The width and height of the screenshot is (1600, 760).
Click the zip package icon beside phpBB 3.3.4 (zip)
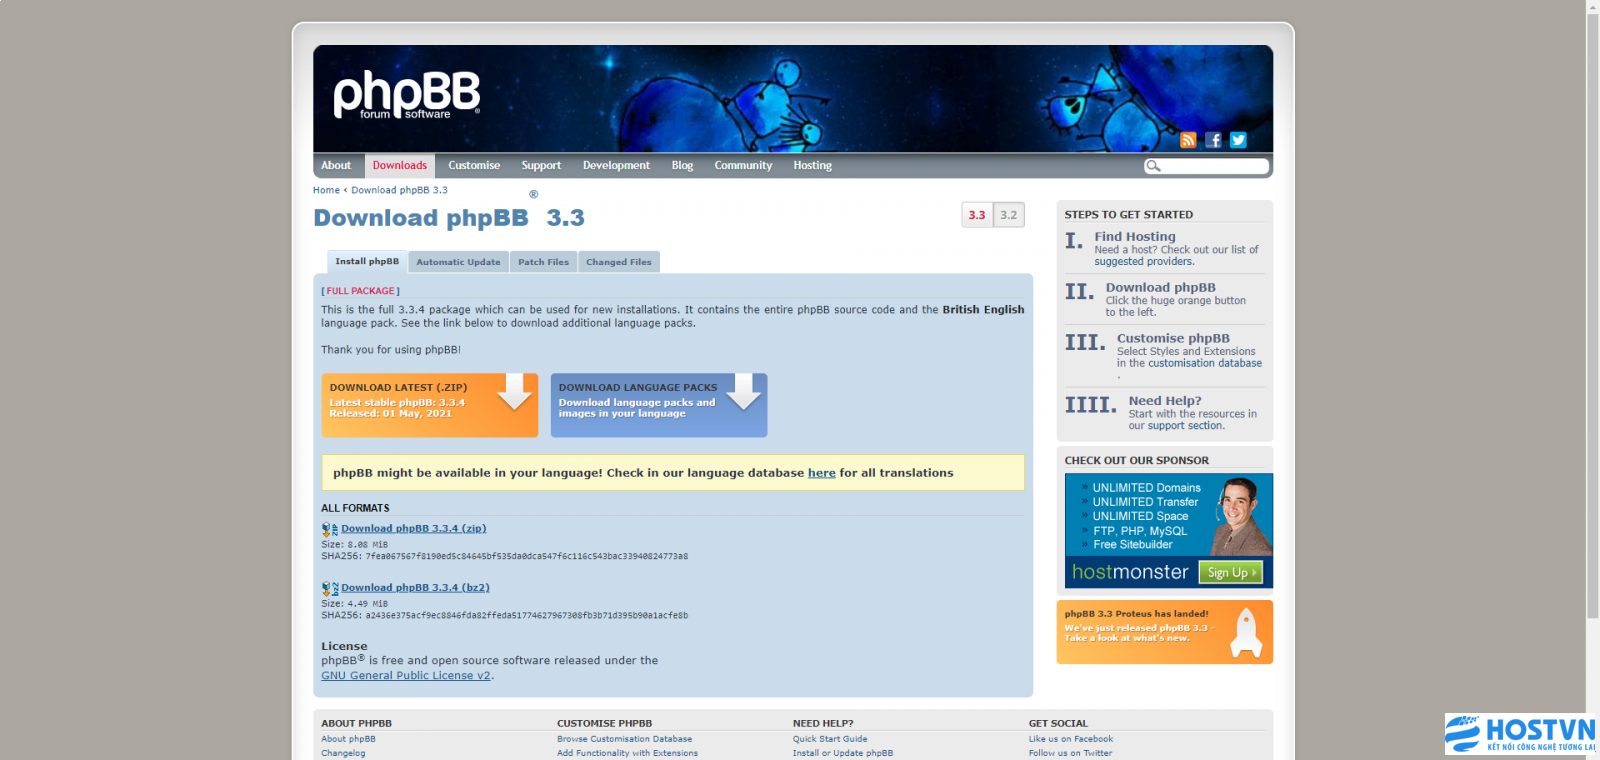coord(330,529)
